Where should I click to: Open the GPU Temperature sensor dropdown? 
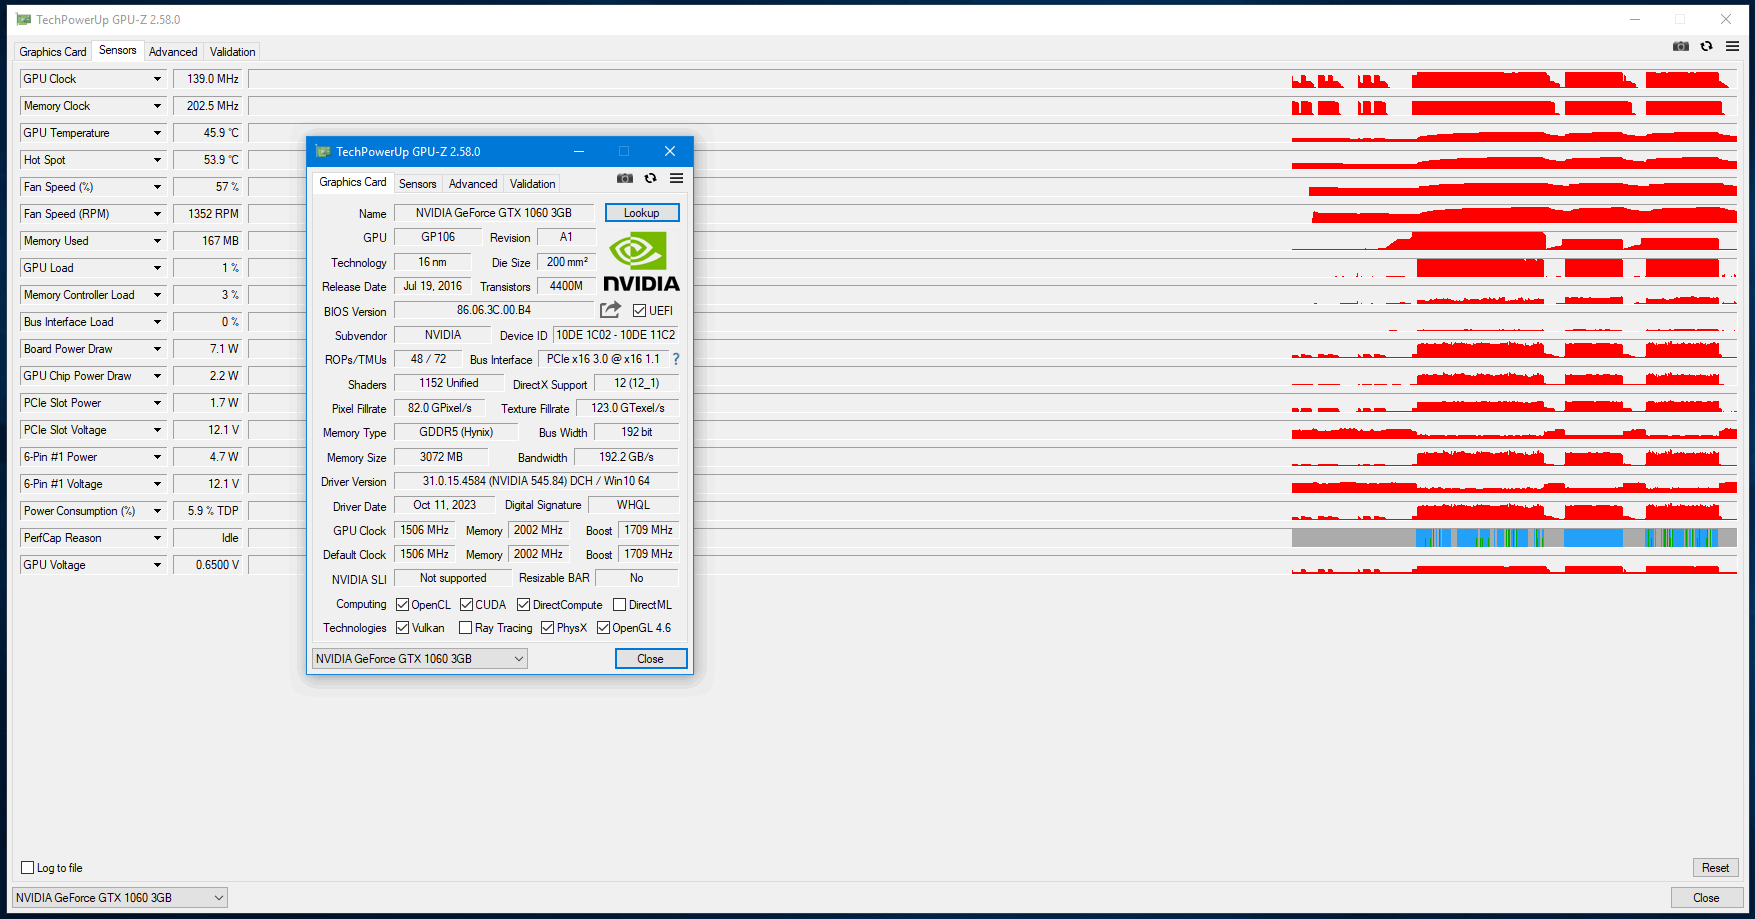(x=157, y=133)
